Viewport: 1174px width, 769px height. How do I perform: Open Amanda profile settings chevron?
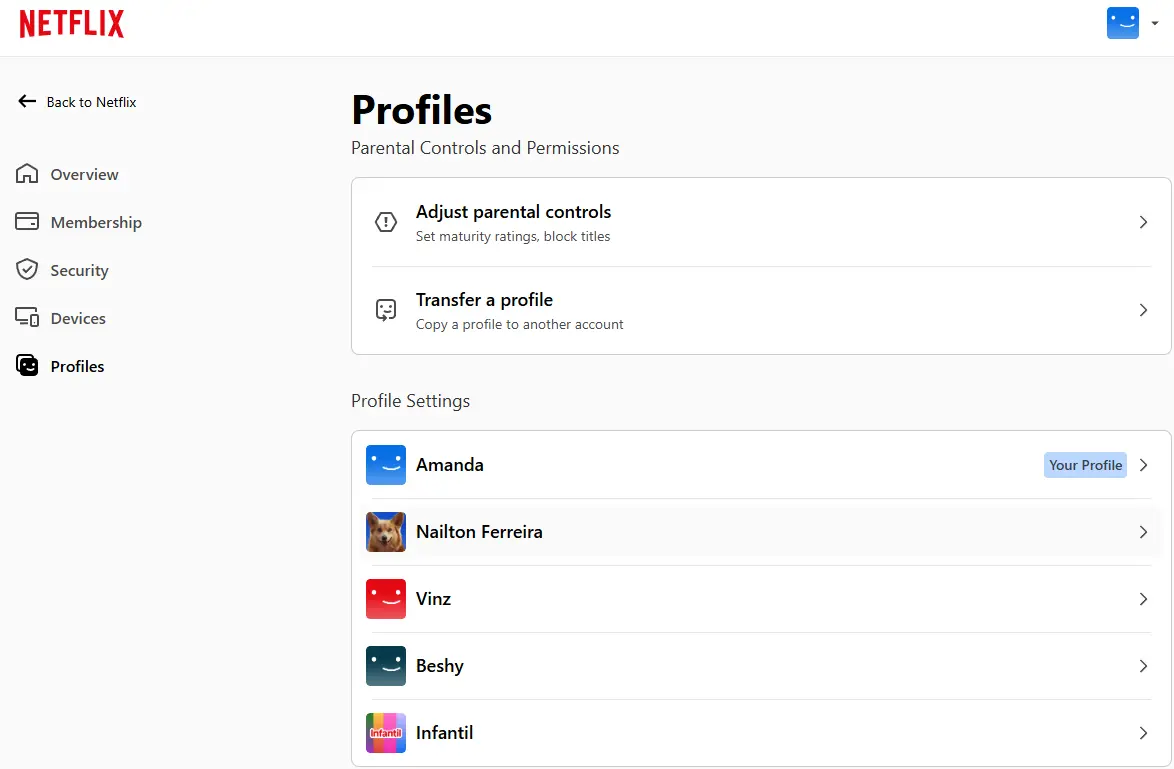1143,465
